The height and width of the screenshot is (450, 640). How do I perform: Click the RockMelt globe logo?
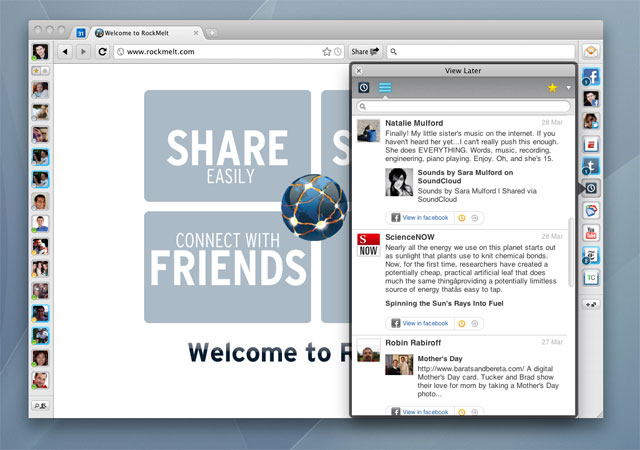(x=314, y=207)
